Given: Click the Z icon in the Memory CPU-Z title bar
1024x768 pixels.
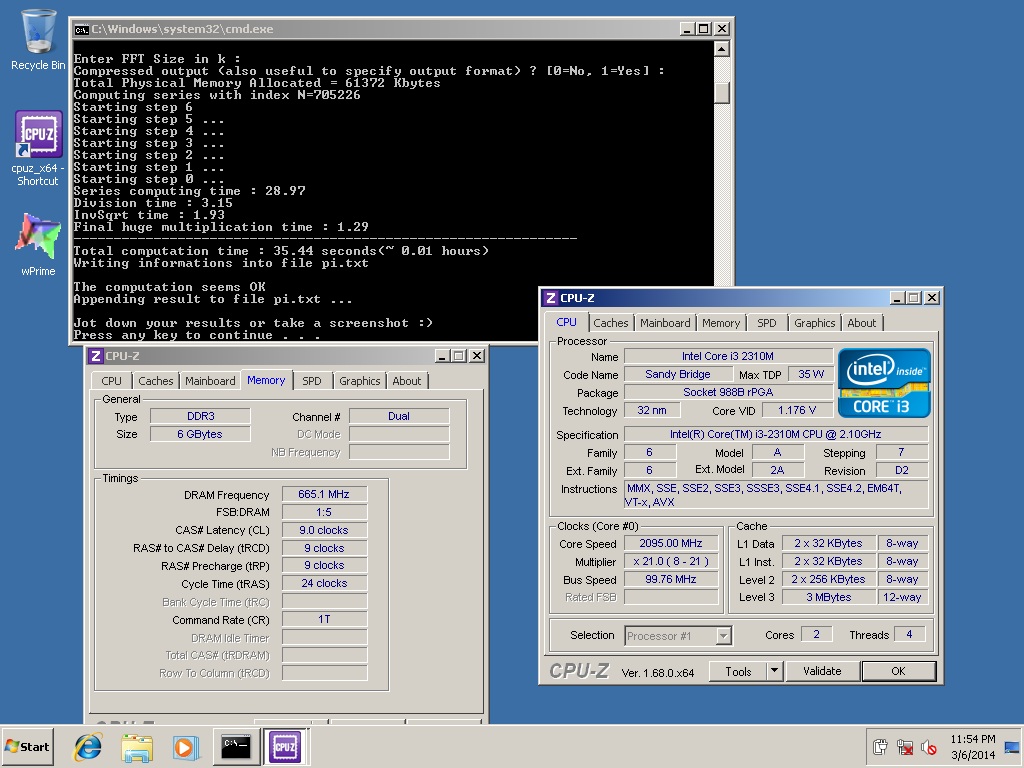Looking at the screenshot, I should tap(95, 356).
